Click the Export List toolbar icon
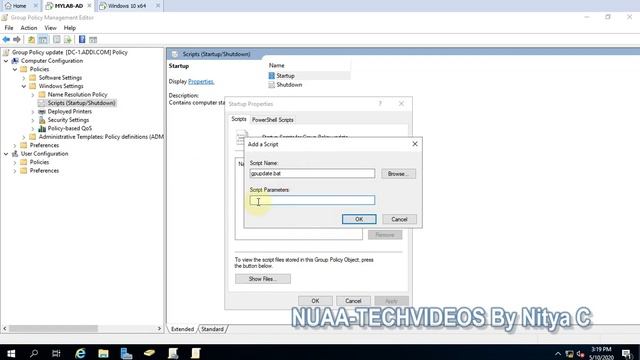The width and height of the screenshot is (640, 360). (68, 40)
